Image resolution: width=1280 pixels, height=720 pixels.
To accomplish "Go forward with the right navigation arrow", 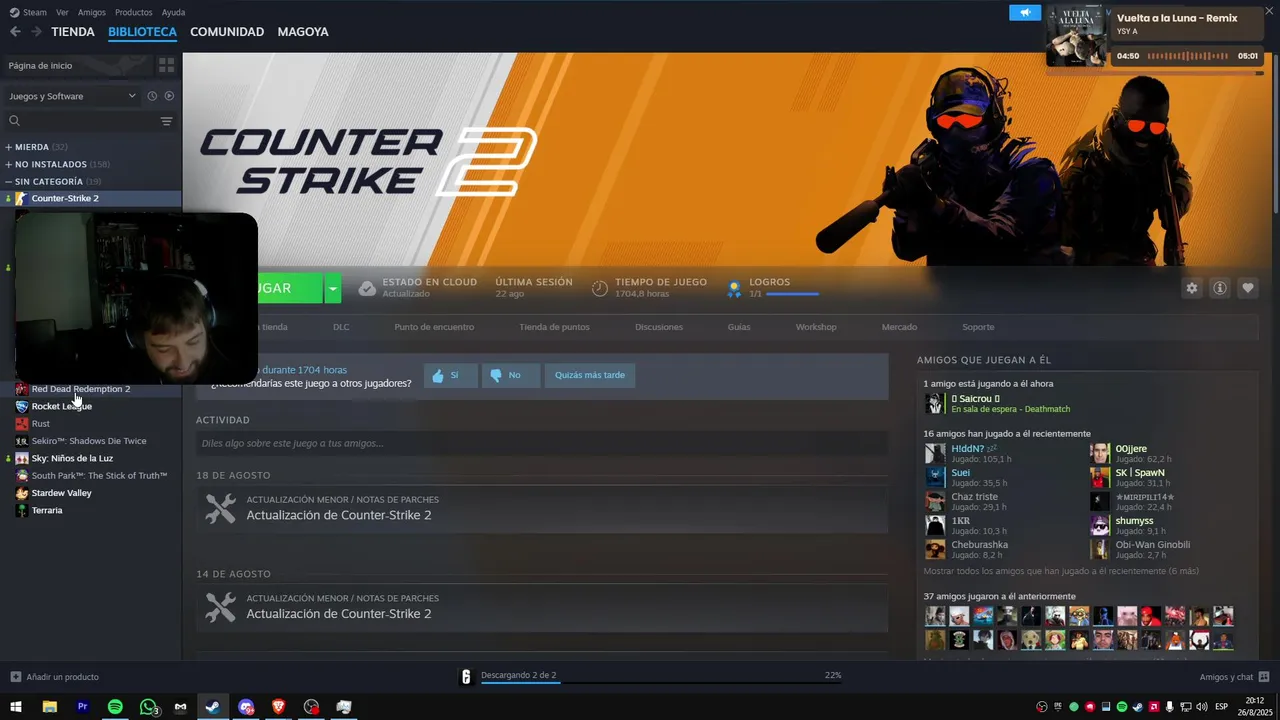I will click(x=36, y=32).
